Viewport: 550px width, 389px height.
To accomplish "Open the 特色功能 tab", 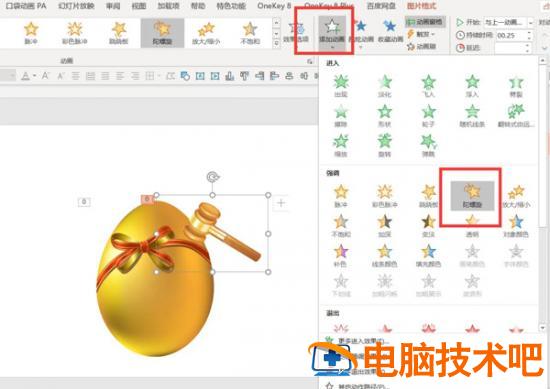I will (x=231, y=6).
